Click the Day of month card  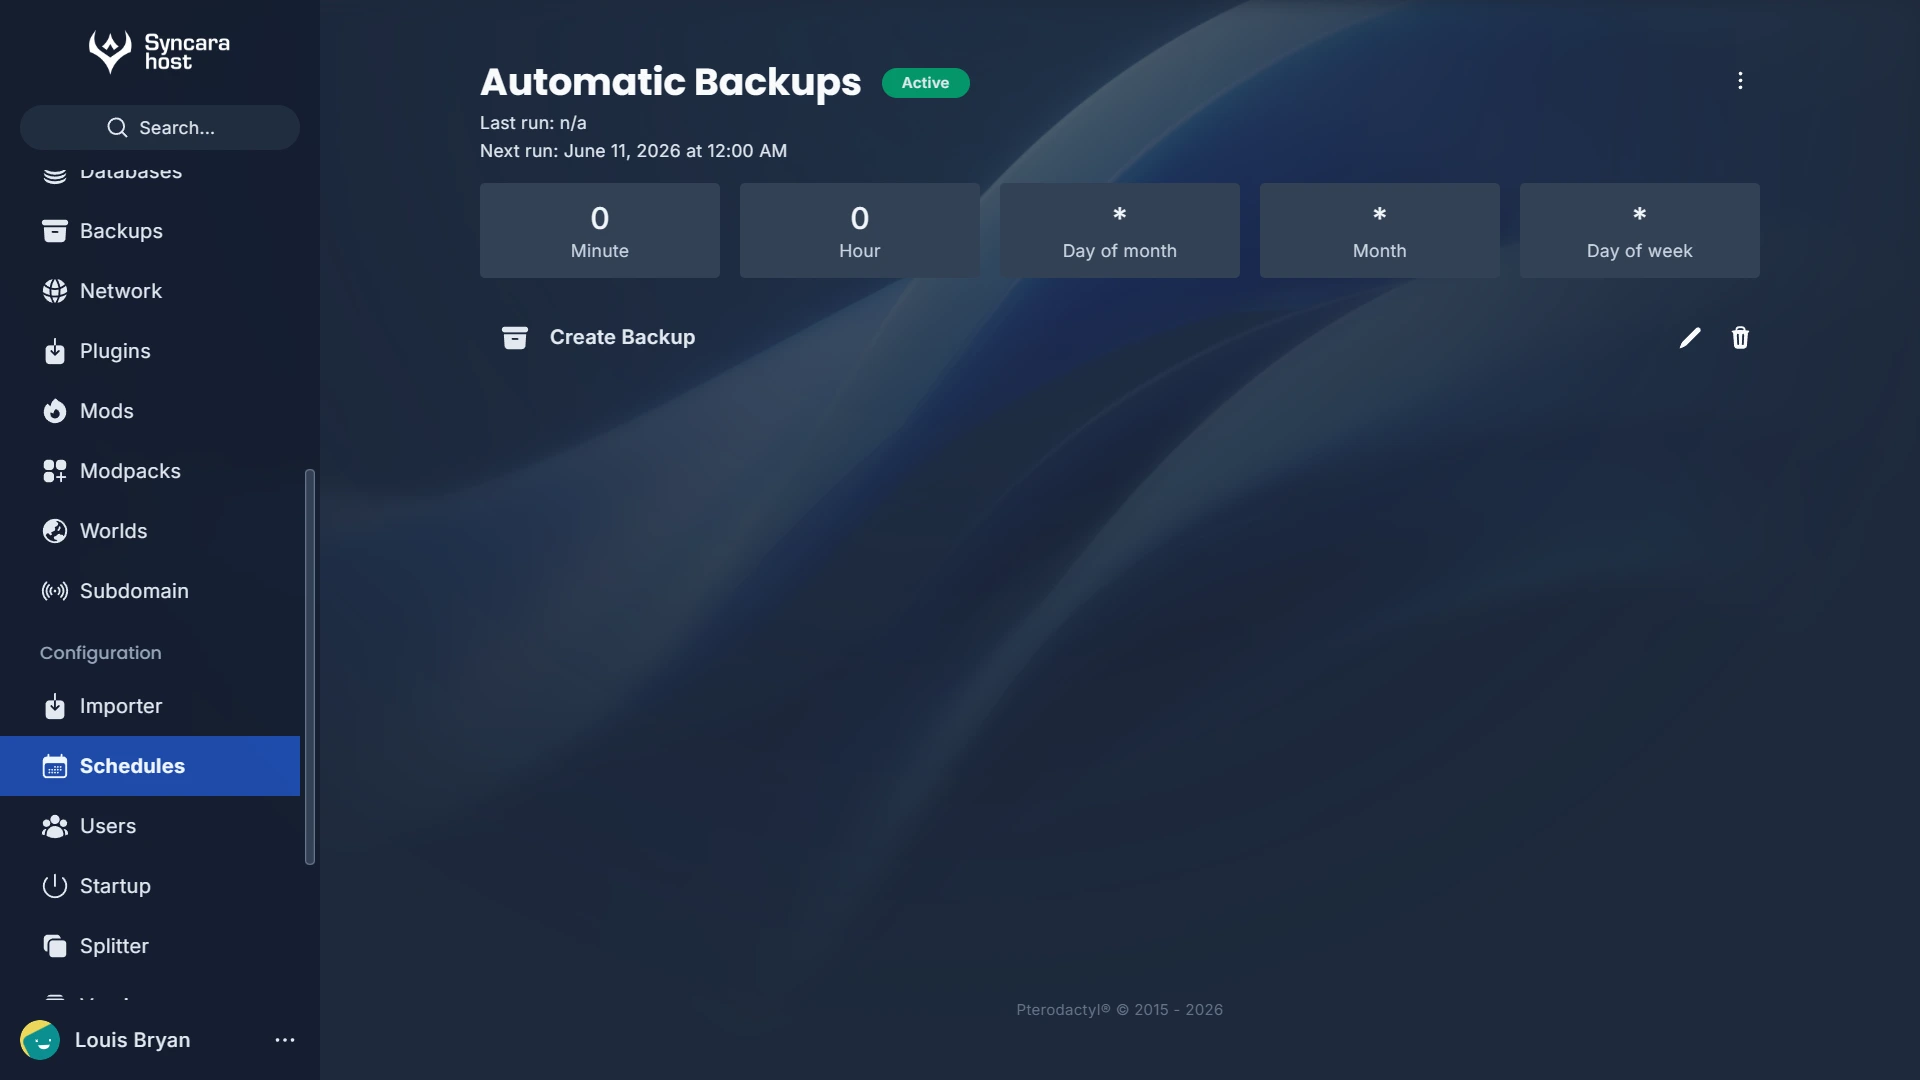1120,230
